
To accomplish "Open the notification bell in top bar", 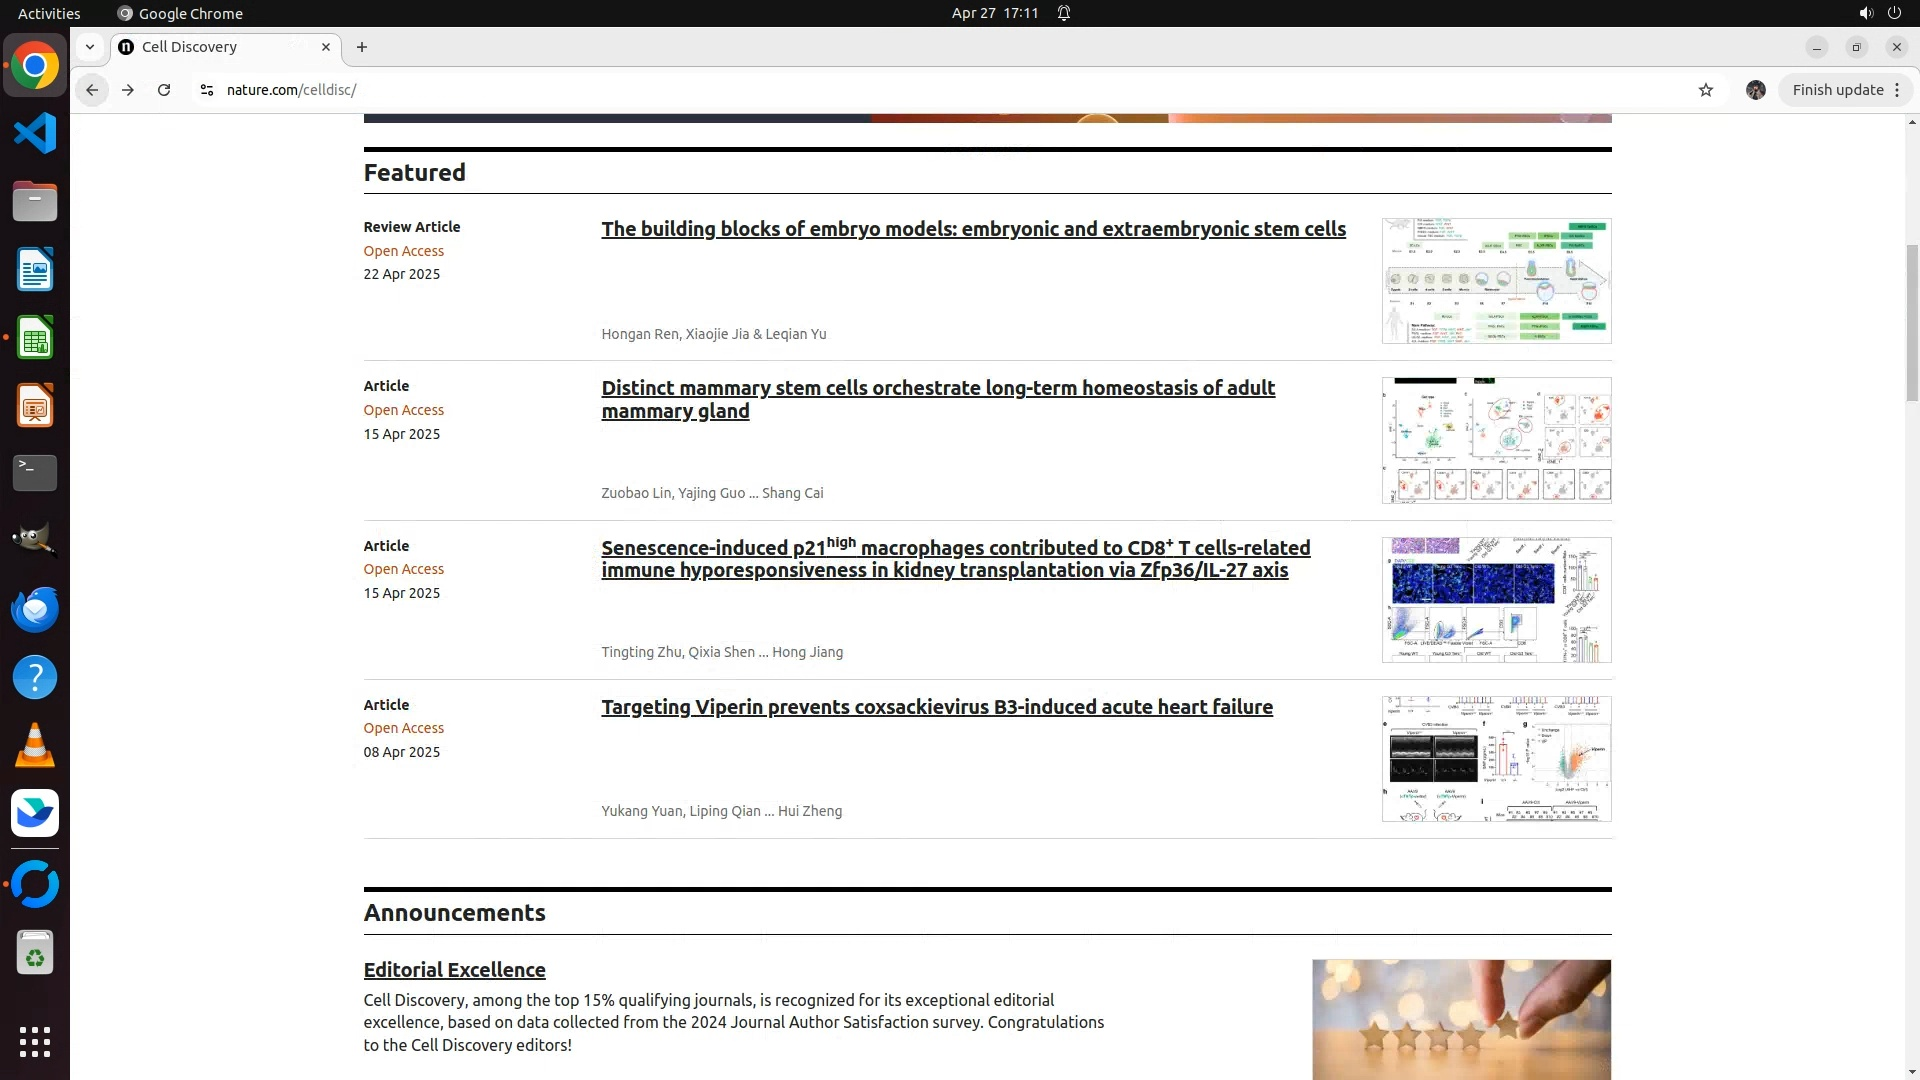I will coord(1064,13).
